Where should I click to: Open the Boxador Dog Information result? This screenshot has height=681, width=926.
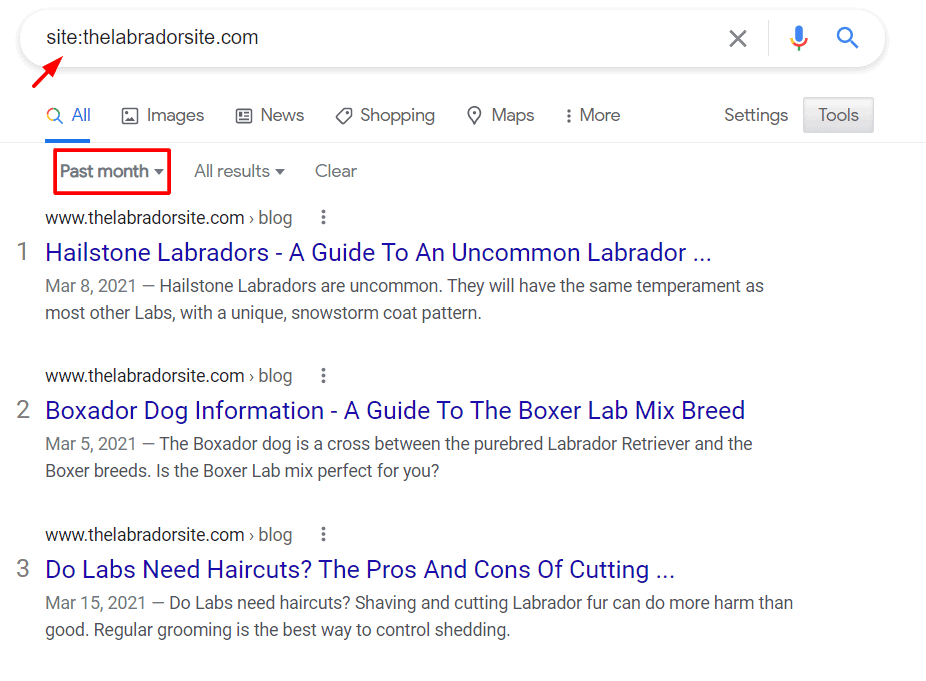point(394,410)
